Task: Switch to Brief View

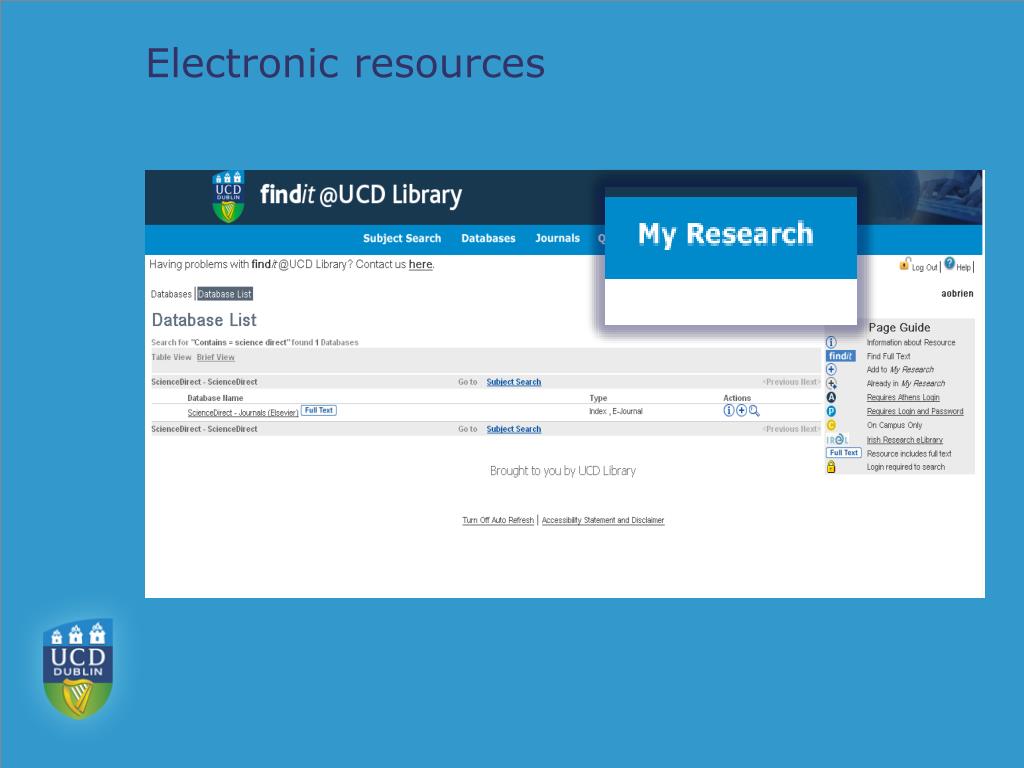Action: click(x=216, y=357)
